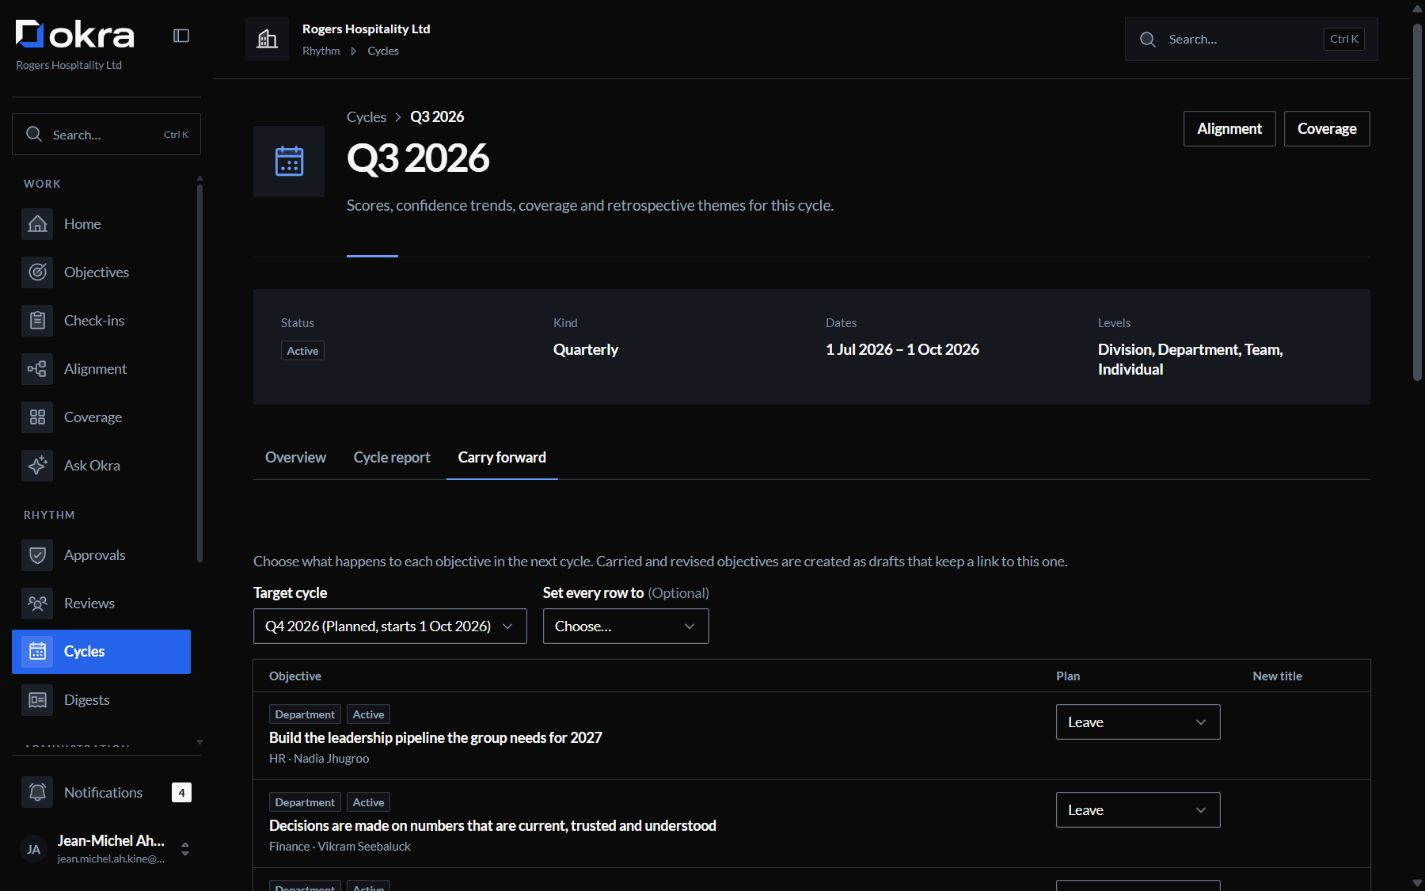Click the top-right Alignment button
1425x891 pixels.
(x=1229, y=129)
